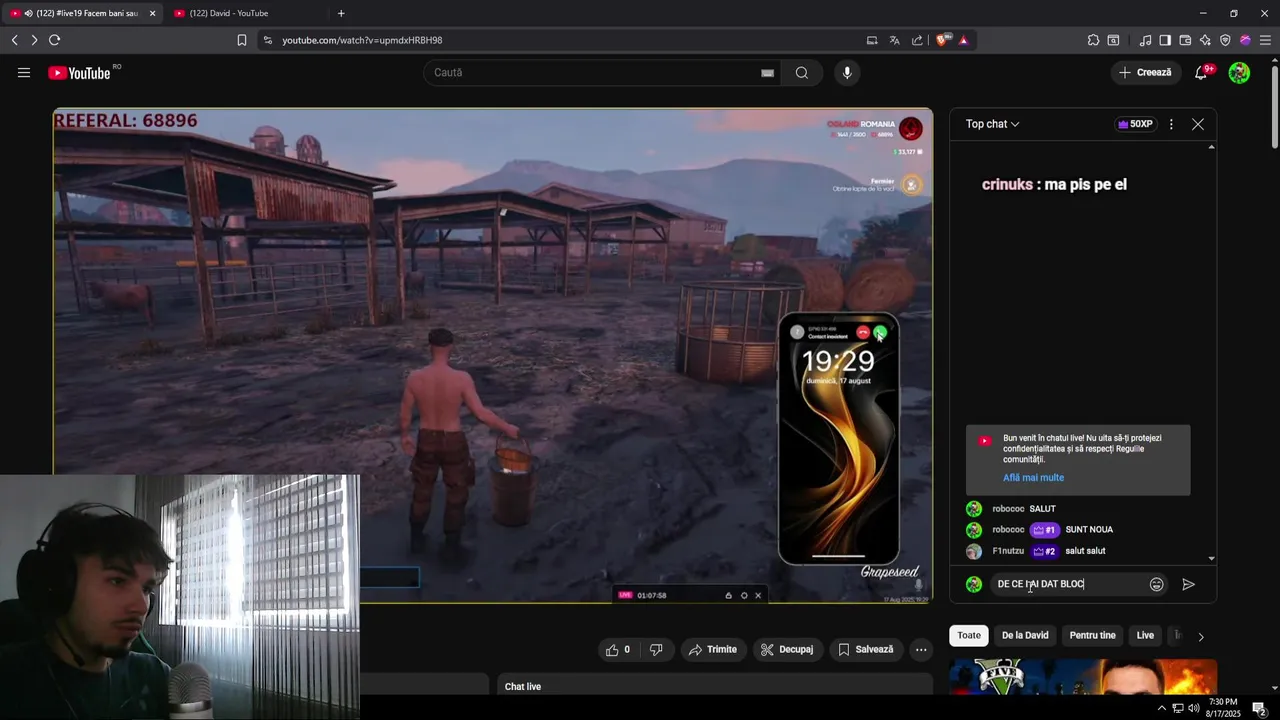Close the #live19 tab
This screenshot has width=1280, height=720.
click(152, 13)
